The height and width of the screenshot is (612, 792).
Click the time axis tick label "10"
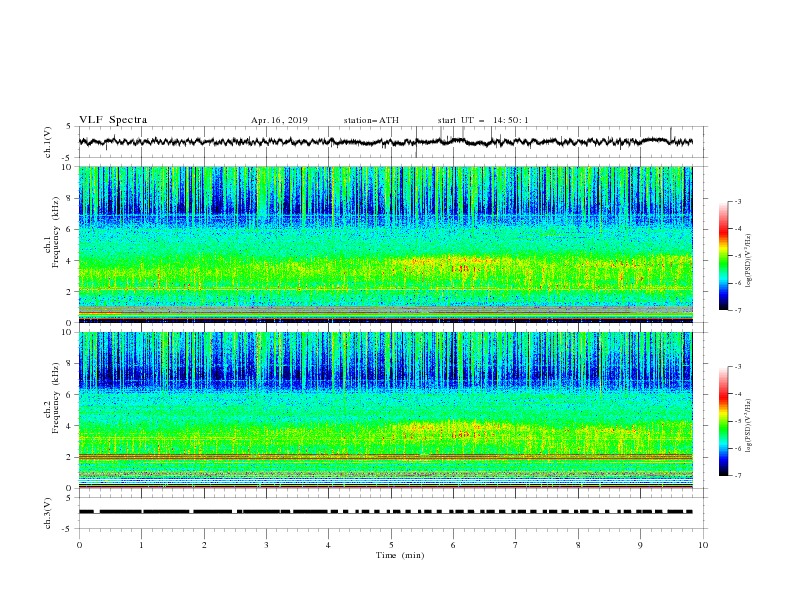click(x=703, y=545)
